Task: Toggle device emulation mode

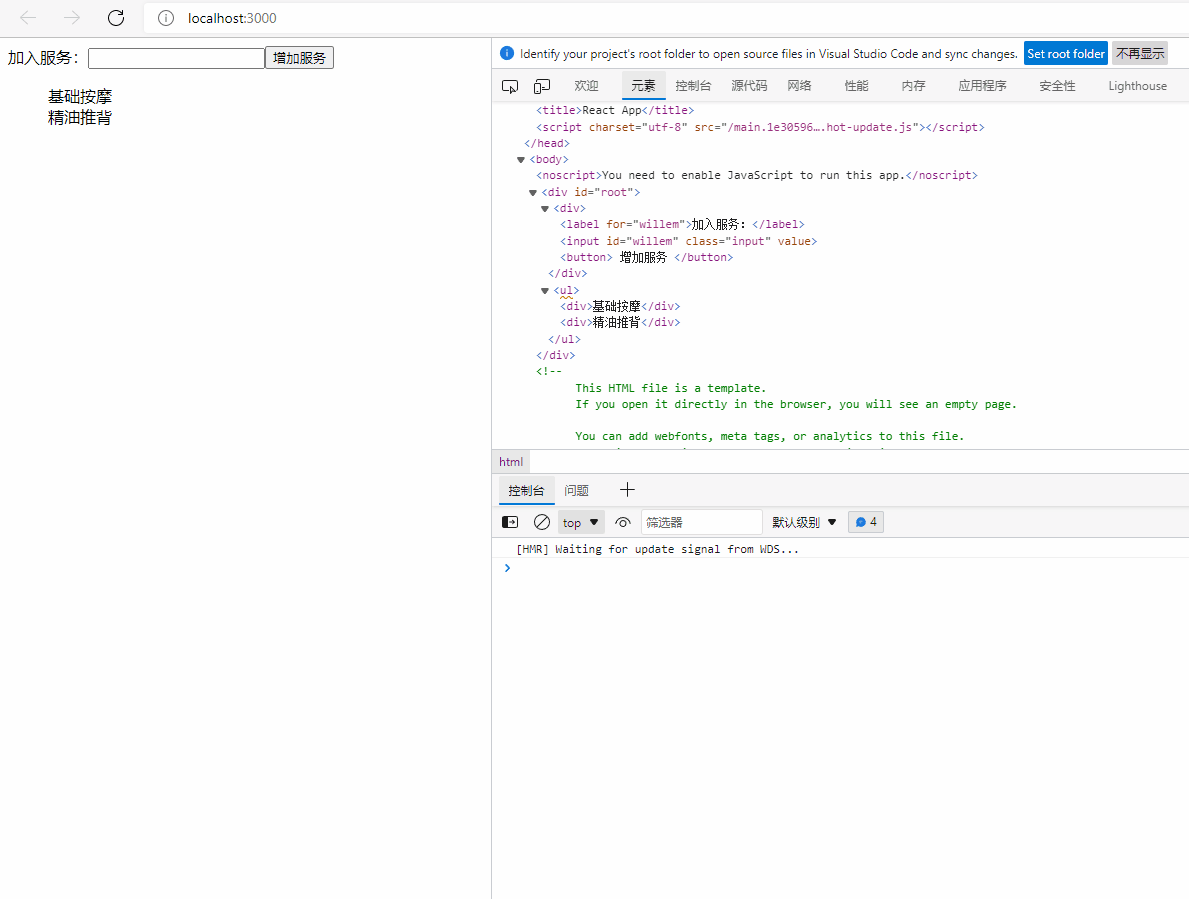Action: pyautogui.click(x=542, y=86)
